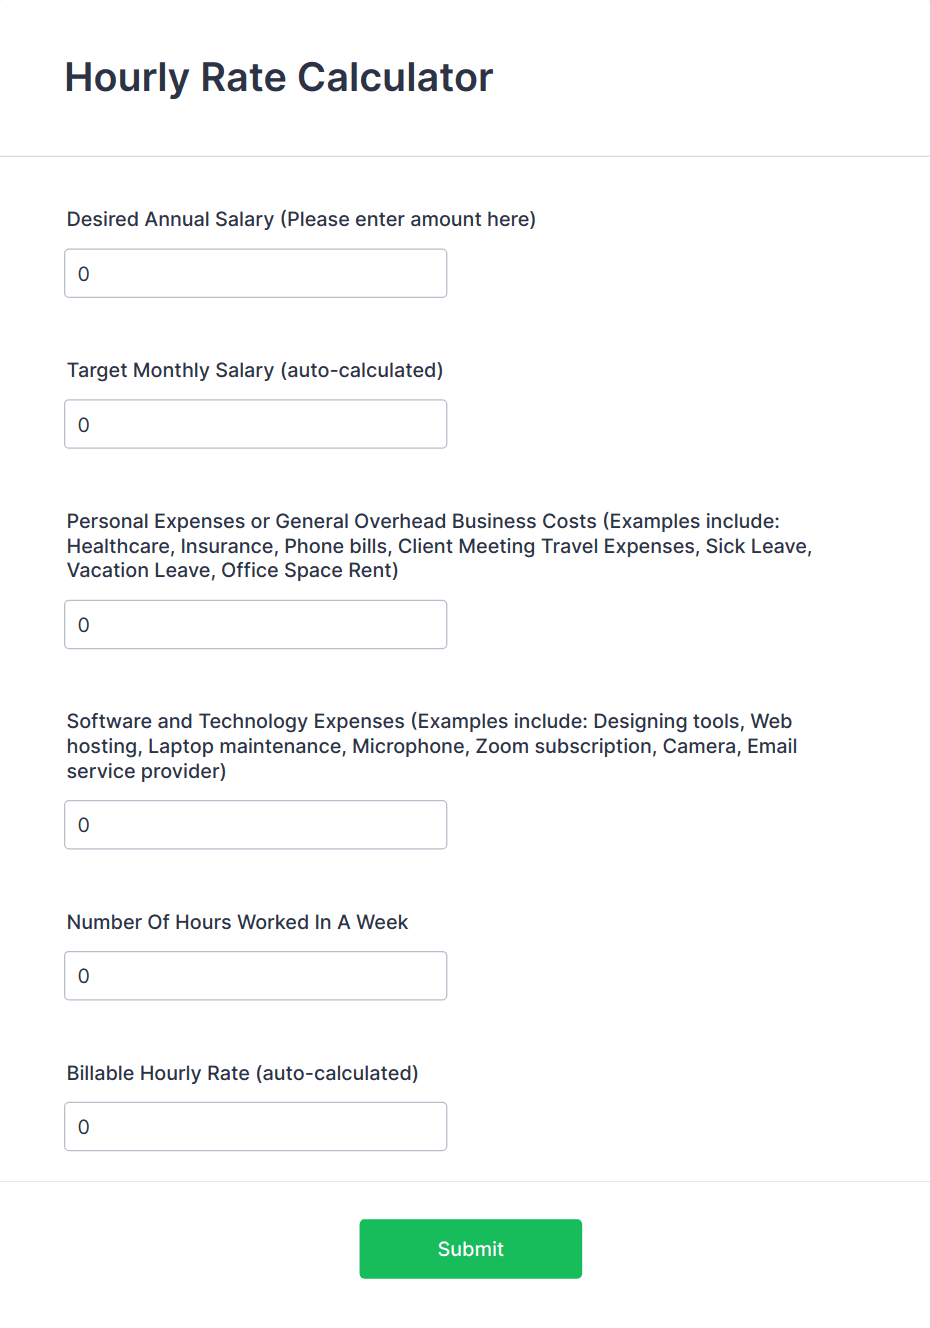
Task: Select the value in the hourly rate field
Action: [x=84, y=1126]
